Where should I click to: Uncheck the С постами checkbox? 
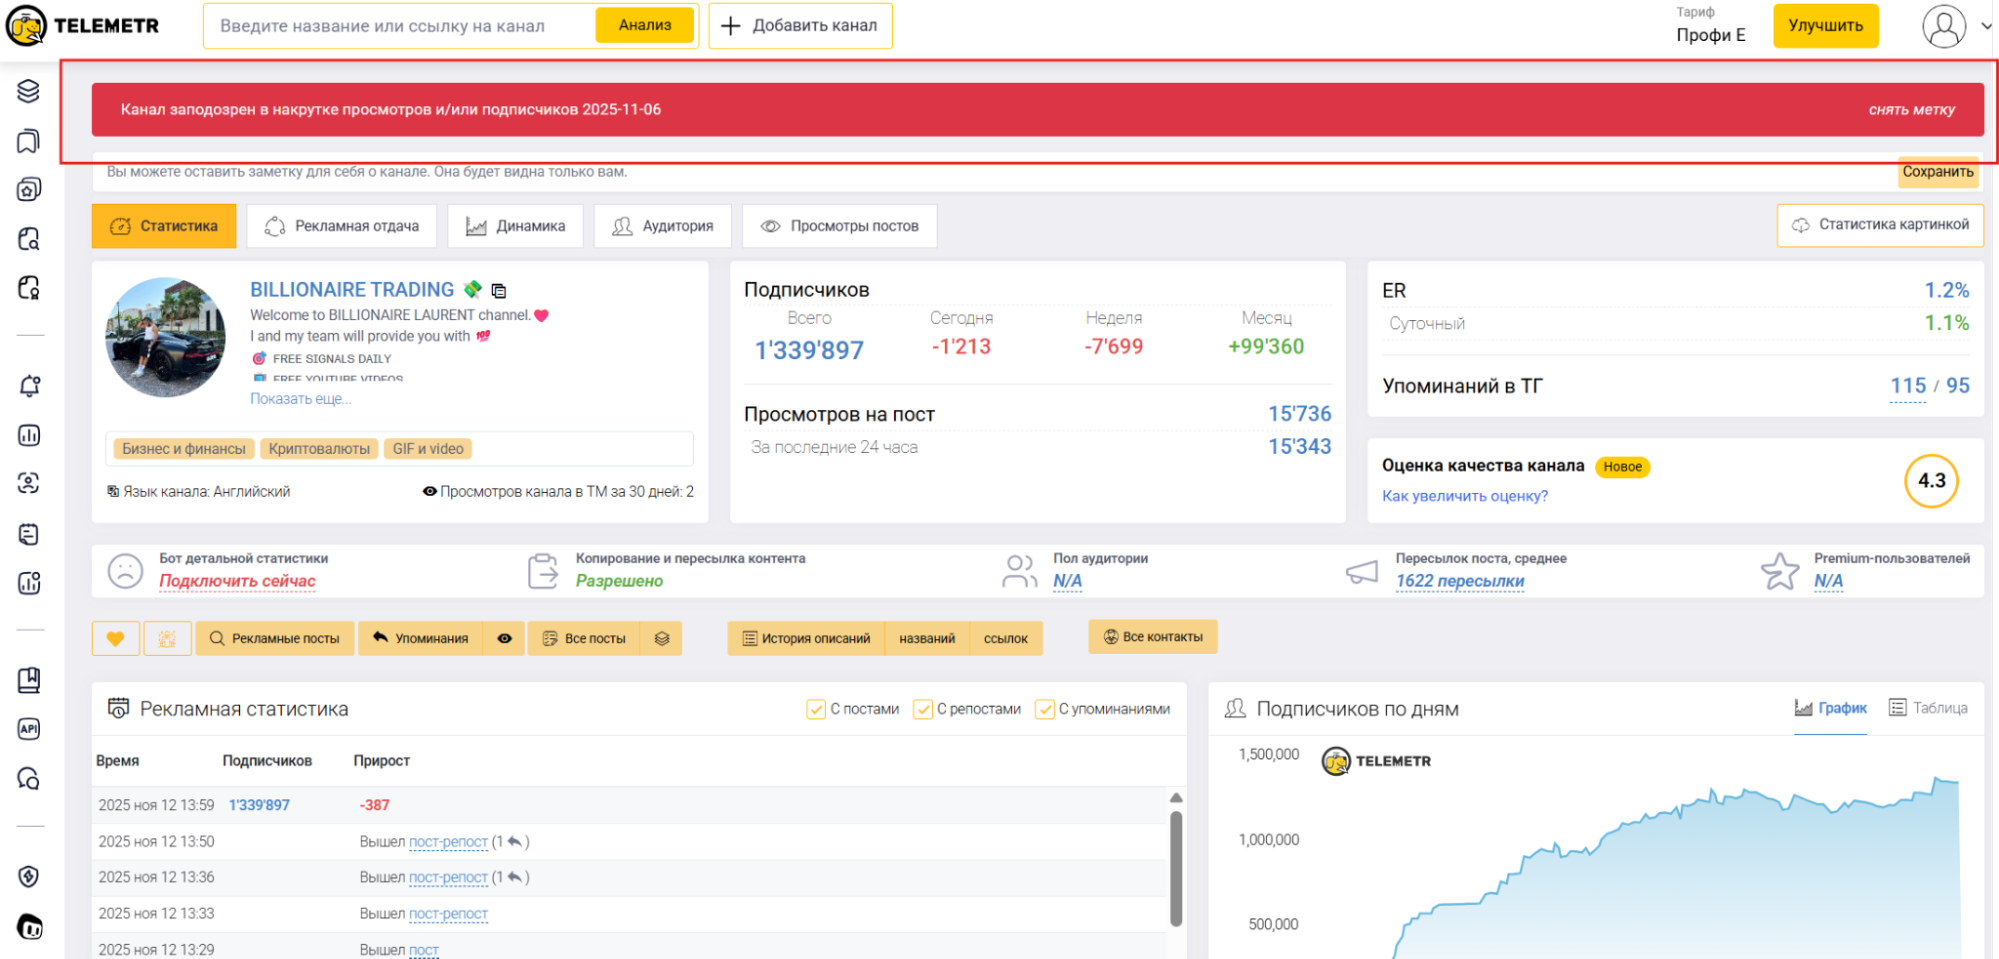click(816, 710)
